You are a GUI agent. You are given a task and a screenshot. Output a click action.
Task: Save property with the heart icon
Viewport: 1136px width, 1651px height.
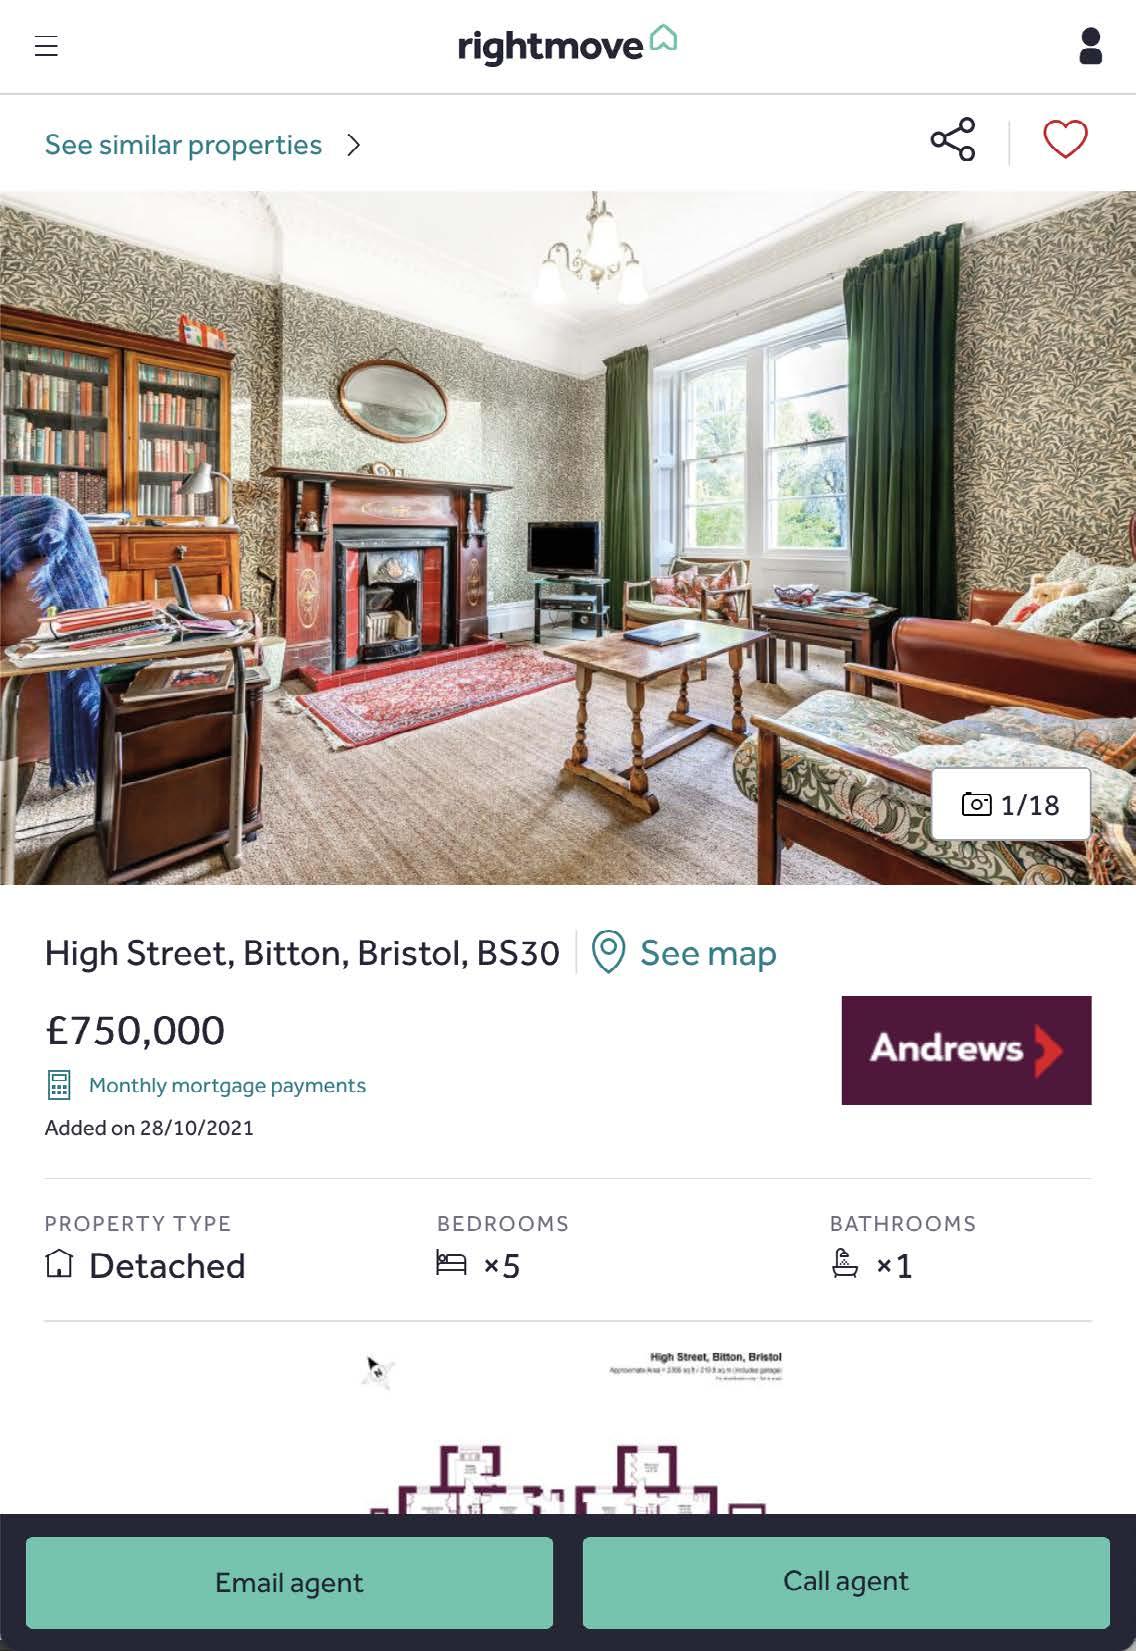1065,139
